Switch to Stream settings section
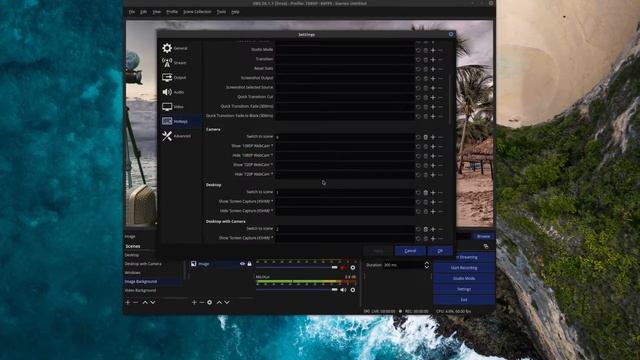 tap(180, 63)
